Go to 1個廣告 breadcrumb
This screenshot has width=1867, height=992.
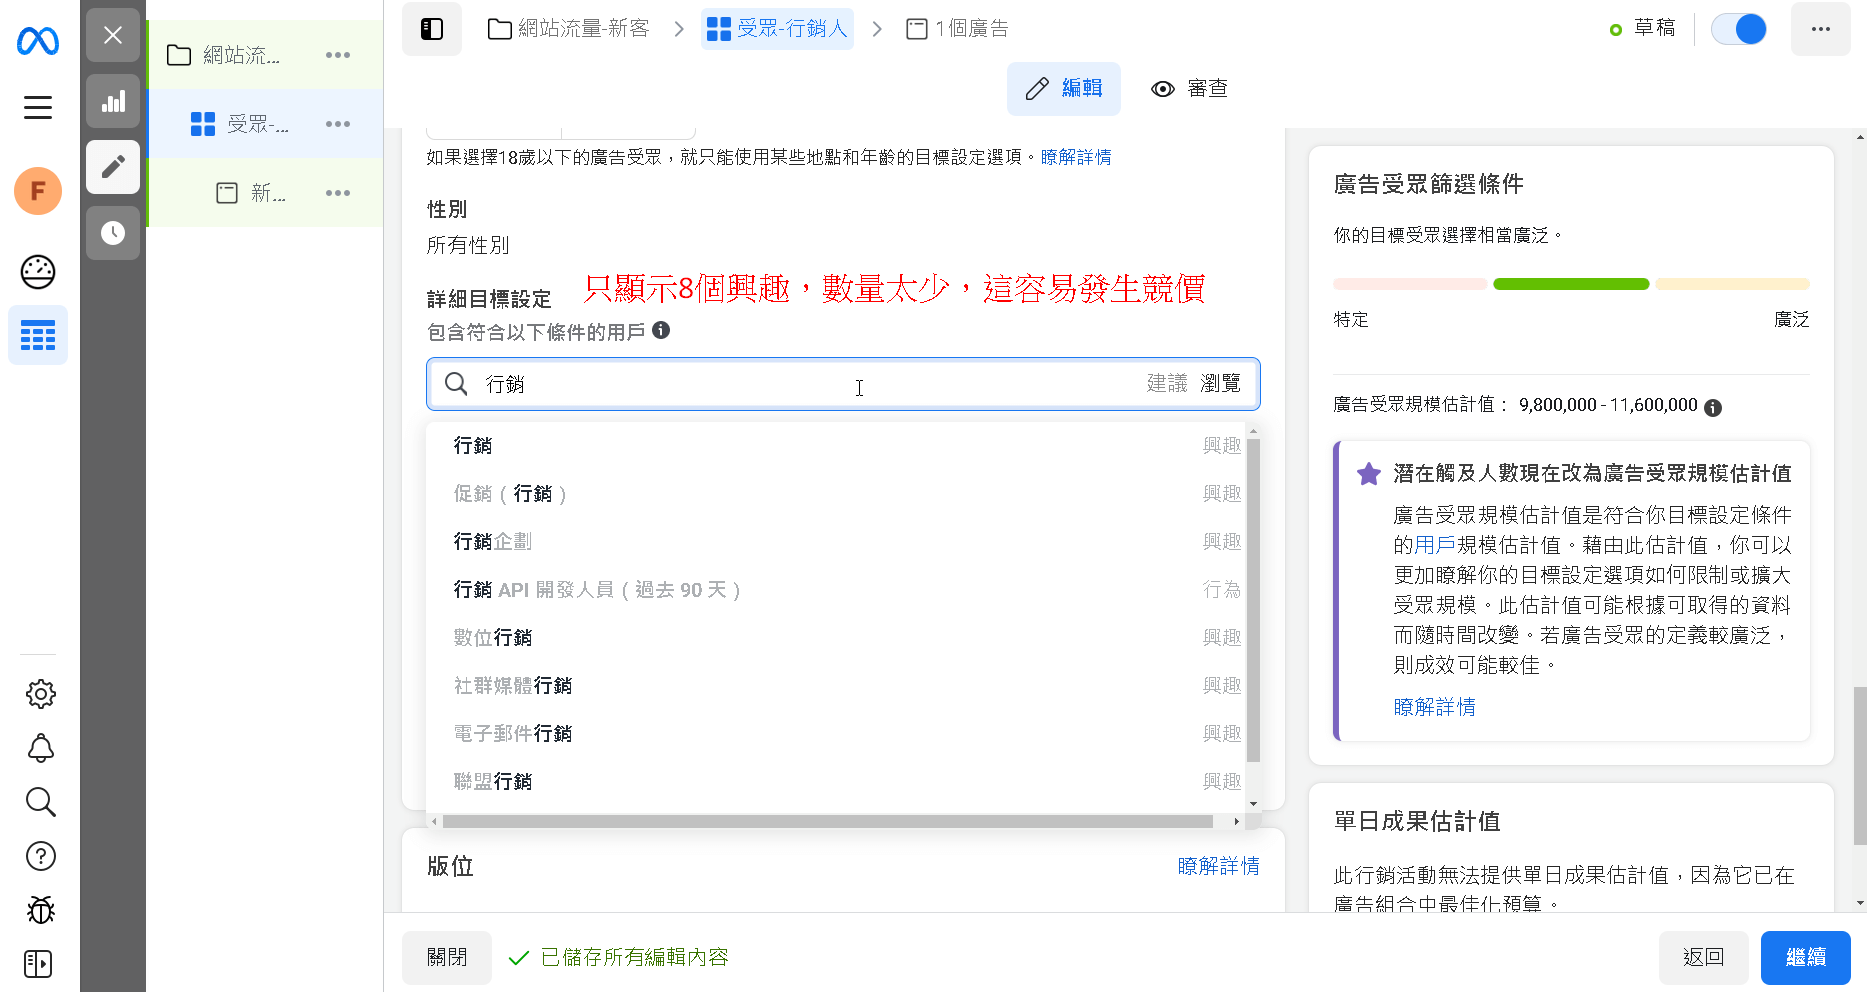[957, 29]
